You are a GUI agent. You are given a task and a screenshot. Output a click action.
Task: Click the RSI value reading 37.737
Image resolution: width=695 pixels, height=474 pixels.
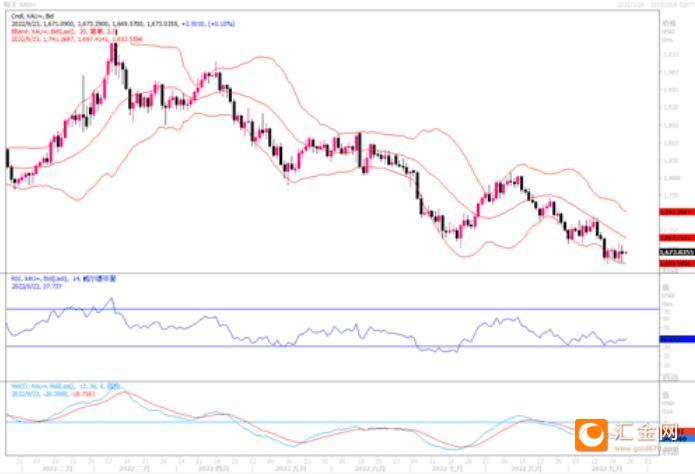click(52, 286)
